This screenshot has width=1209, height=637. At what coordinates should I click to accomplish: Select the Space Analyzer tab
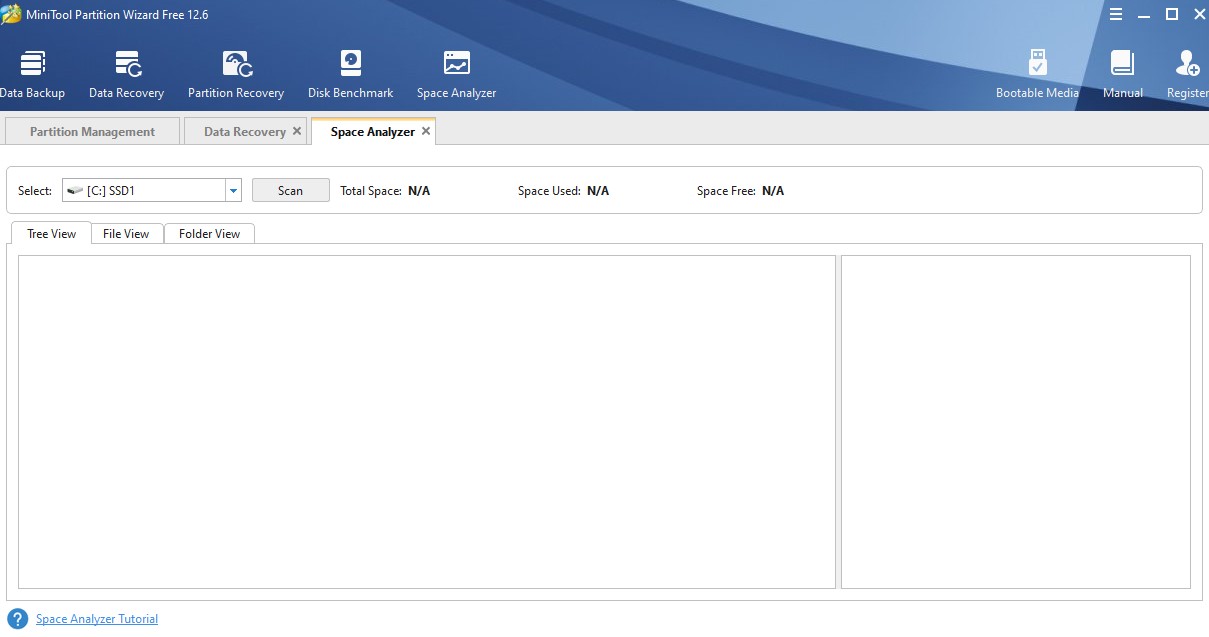coord(372,131)
